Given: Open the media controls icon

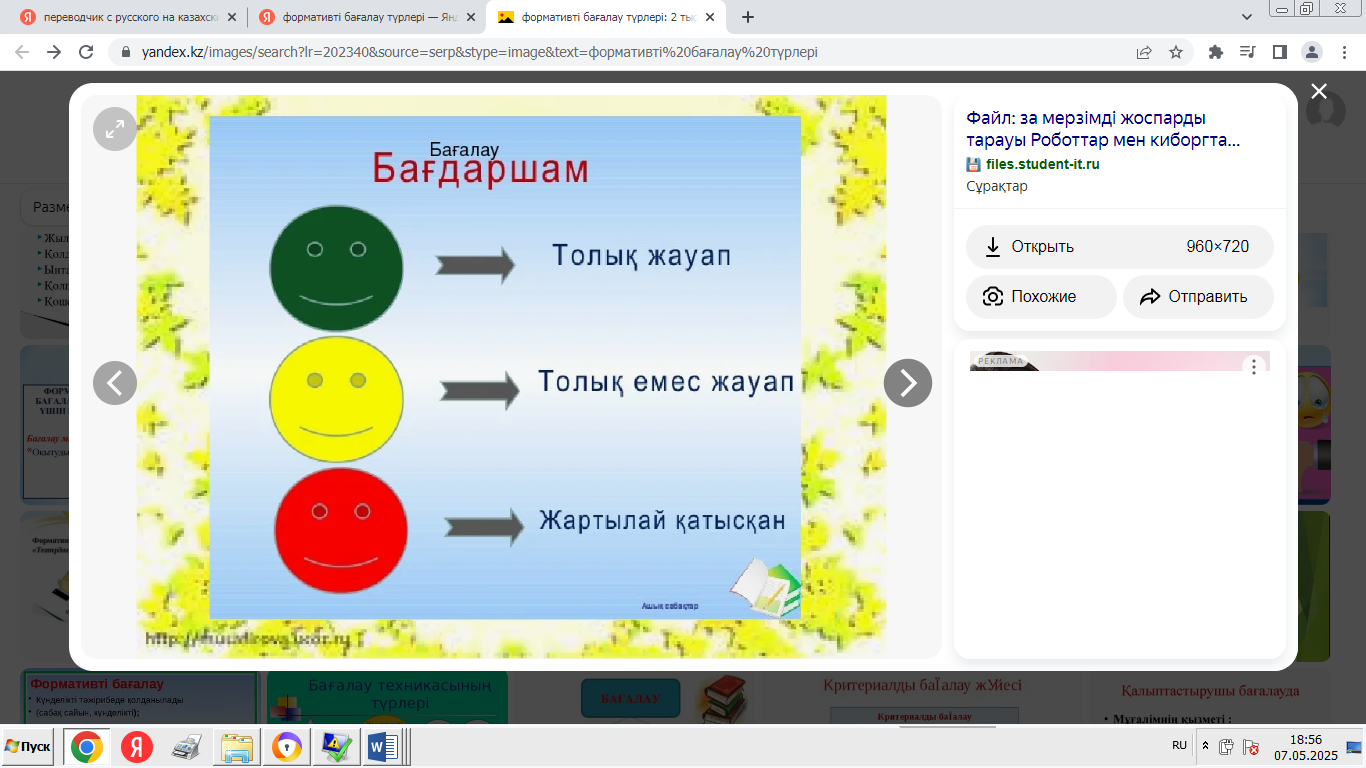Looking at the screenshot, I should pyautogui.click(x=1247, y=52).
